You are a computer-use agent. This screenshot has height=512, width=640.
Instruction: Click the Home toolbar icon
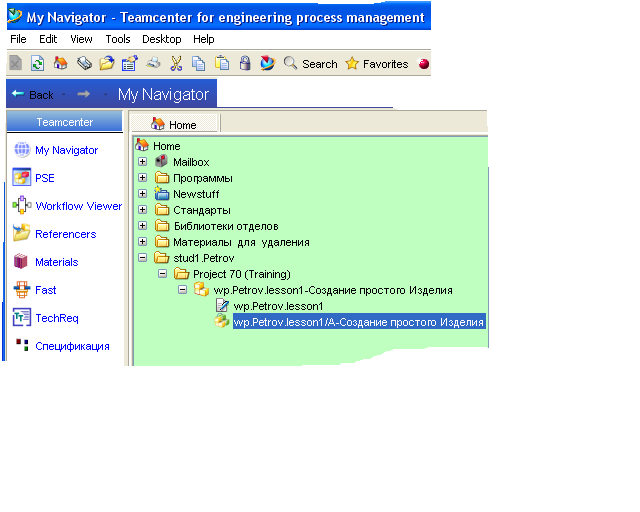pyautogui.click(x=60, y=63)
